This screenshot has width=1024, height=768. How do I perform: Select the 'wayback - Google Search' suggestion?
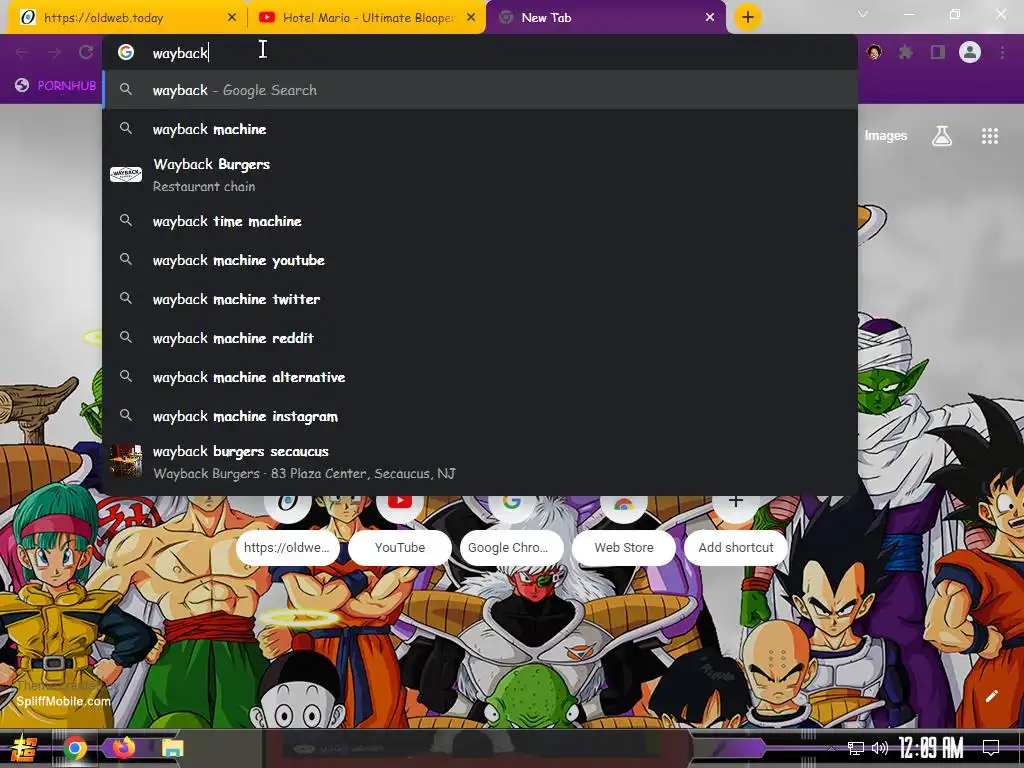(x=480, y=90)
